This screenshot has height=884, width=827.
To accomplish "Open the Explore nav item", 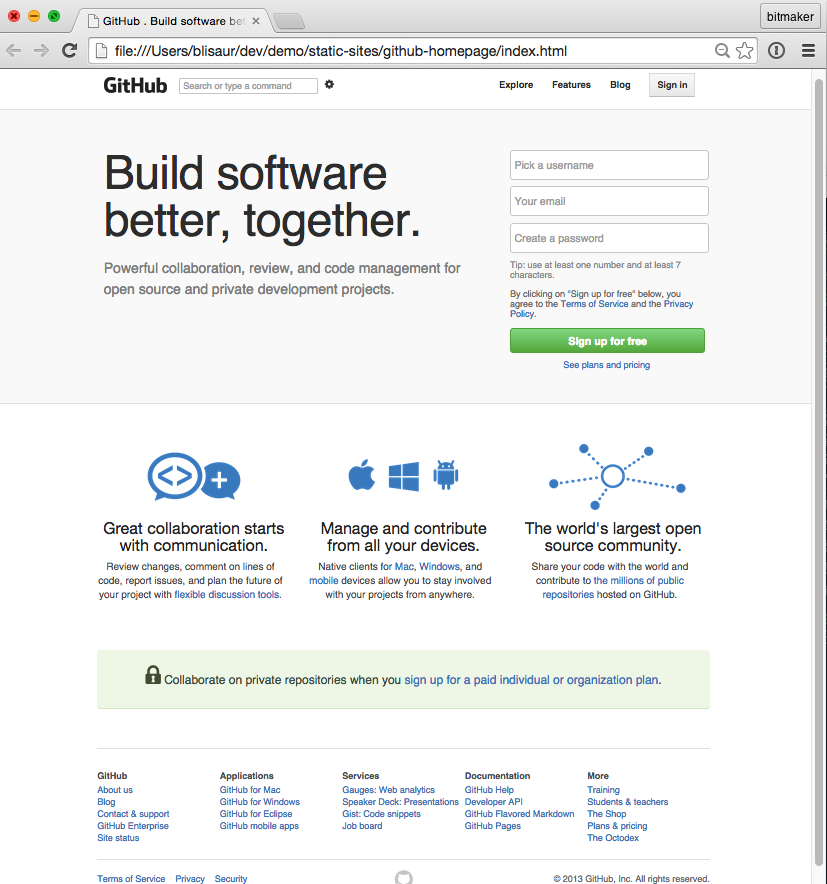I will pos(516,85).
